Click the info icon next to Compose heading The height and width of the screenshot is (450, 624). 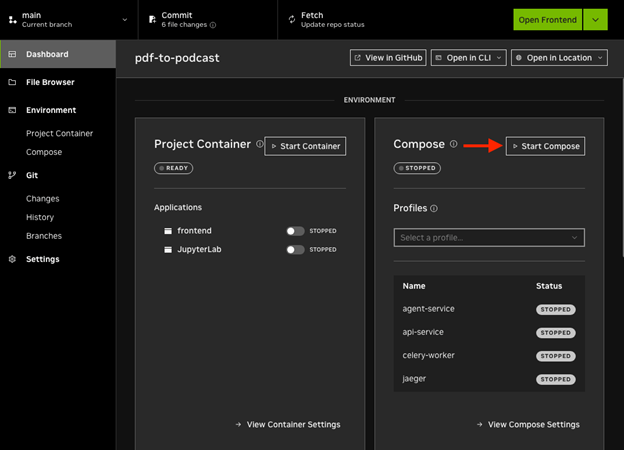click(x=453, y=144)
